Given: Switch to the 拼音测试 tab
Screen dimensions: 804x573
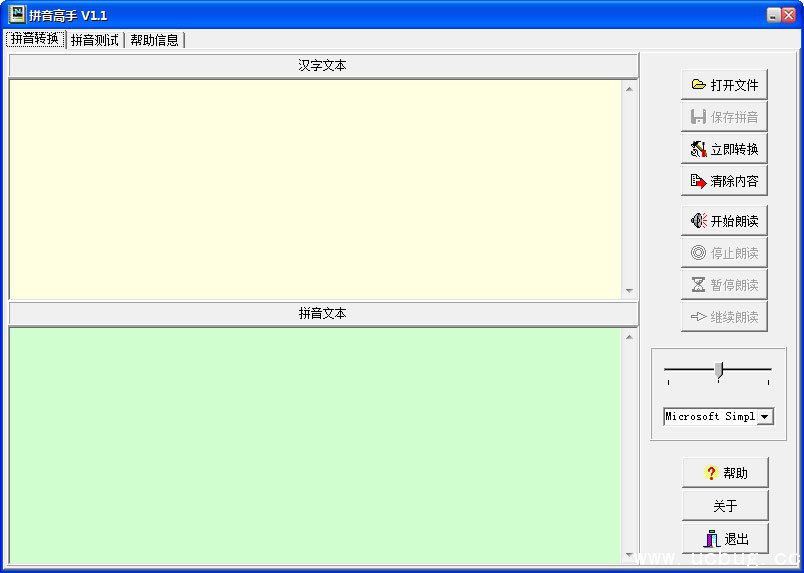Looking at the screenshot, I should [94, 40].
